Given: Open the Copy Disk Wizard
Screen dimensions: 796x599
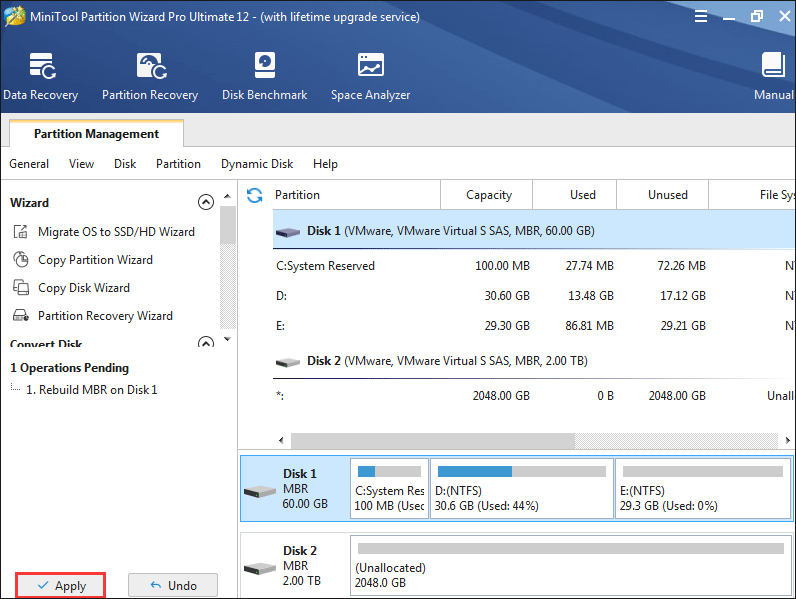Looking at the screenshot, I should pyautogui.click(x=84, y=288).
